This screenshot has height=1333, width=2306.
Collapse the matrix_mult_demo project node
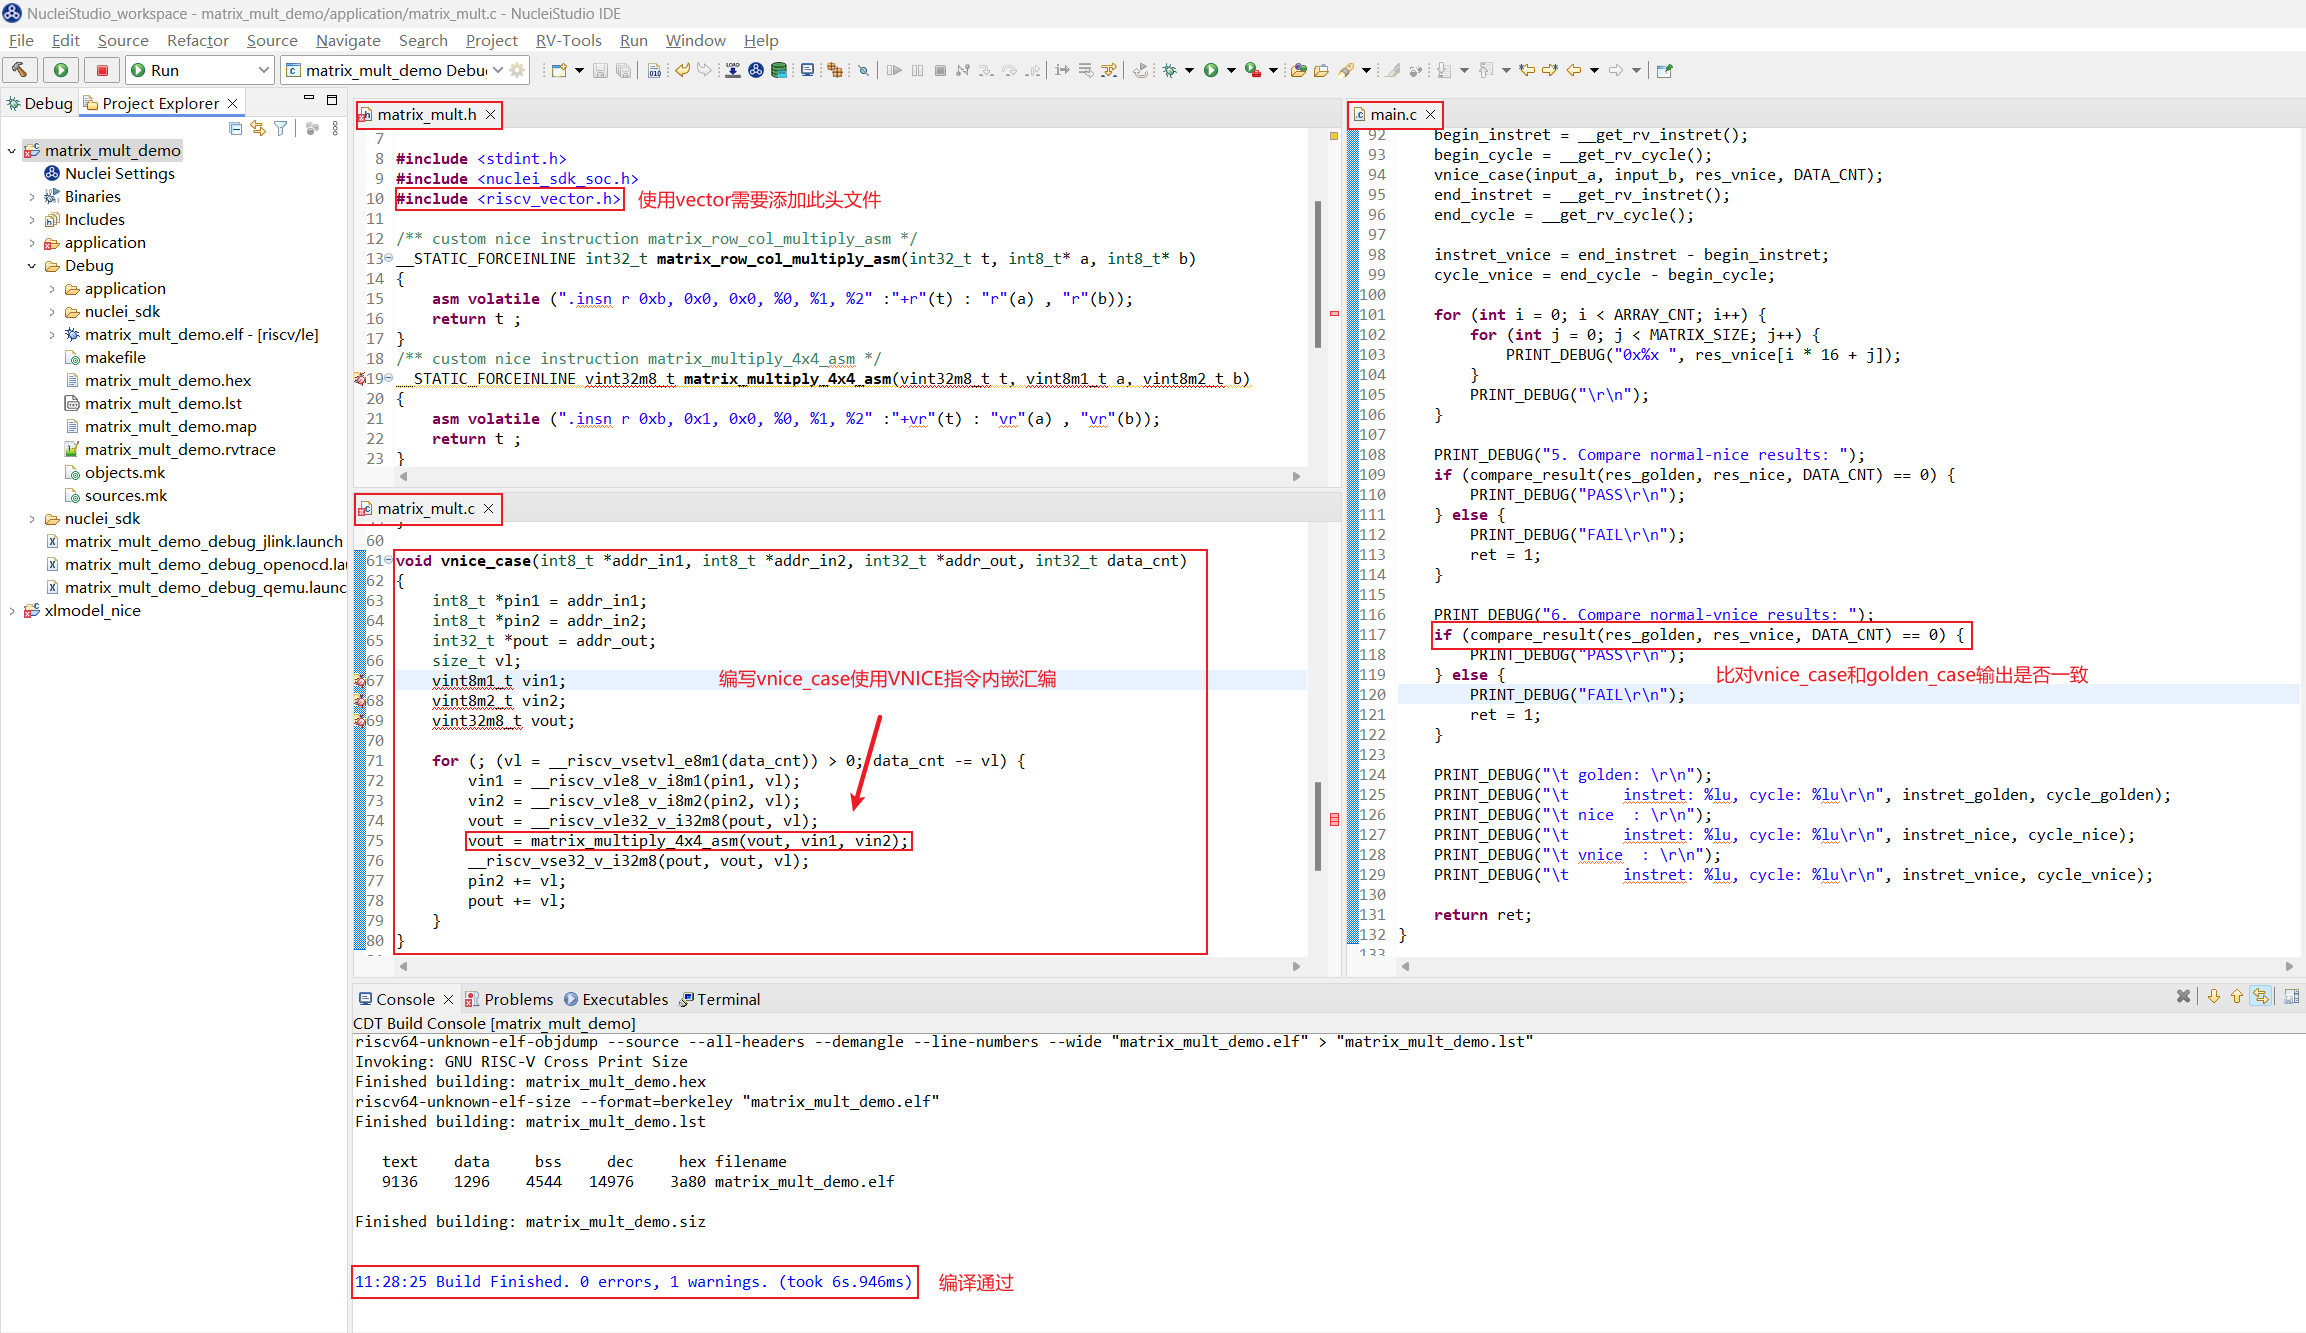[12, 151]
